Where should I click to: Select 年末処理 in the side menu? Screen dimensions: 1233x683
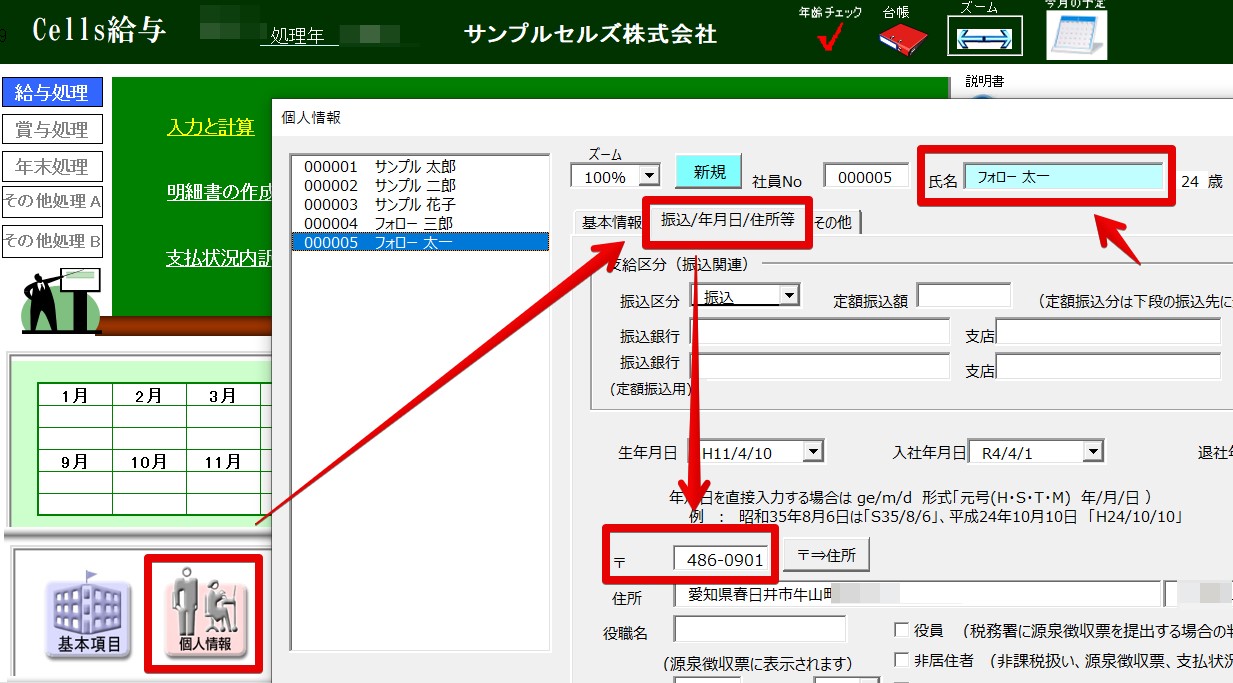(x=52, y=166)
